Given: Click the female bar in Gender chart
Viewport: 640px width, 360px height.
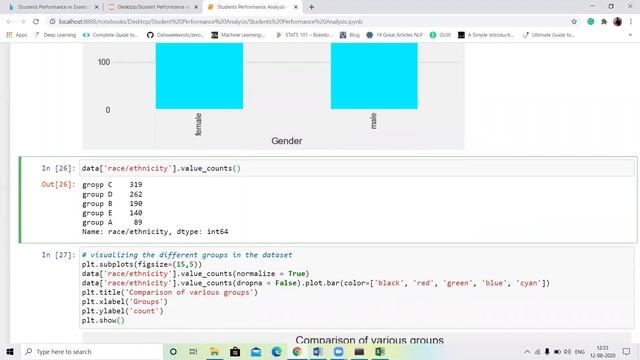Looking at the screenshot, I should click(x=199, y=76).
